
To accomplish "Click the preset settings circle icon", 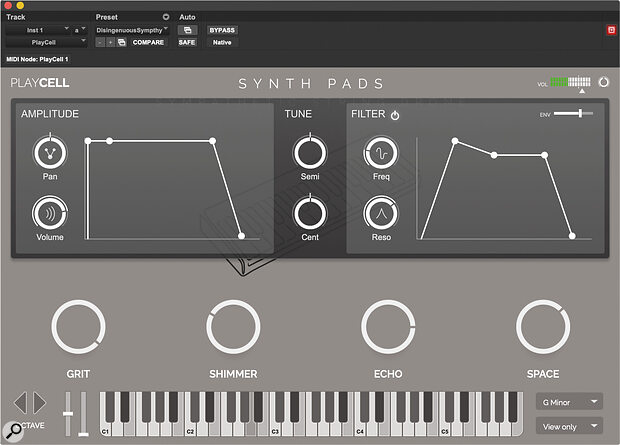I will [x=166, y=17].
